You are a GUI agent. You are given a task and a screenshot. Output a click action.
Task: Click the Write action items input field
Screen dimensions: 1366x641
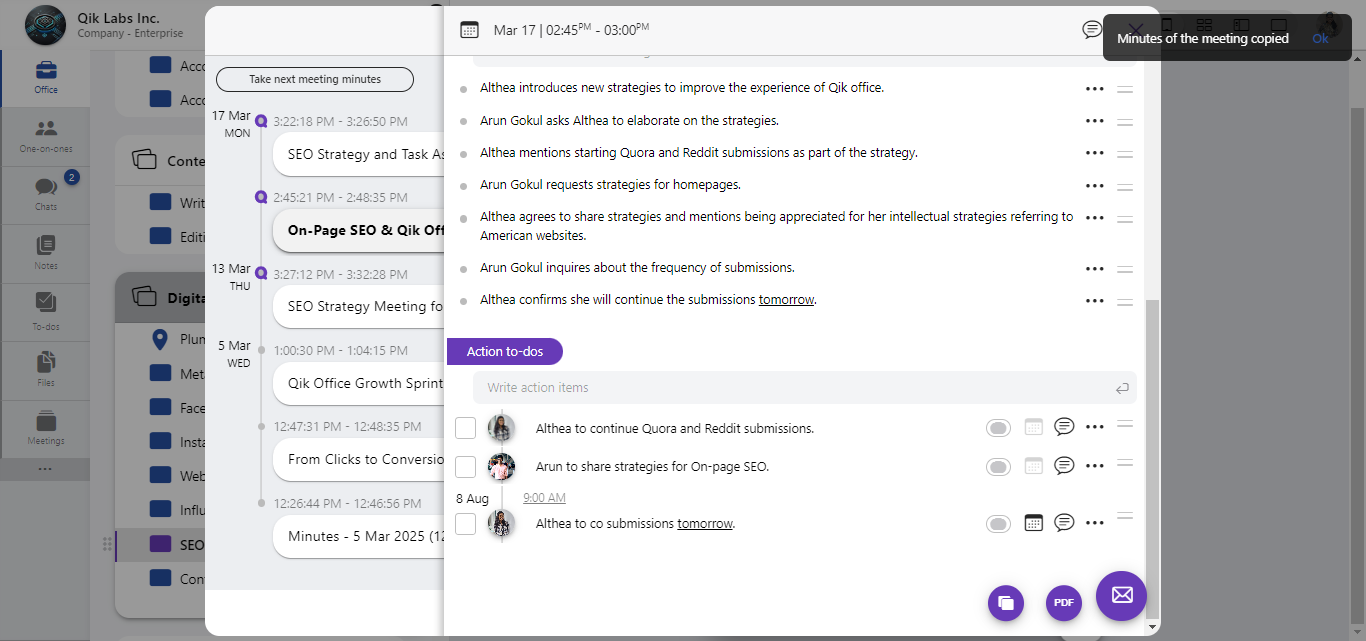coord(795,388)
